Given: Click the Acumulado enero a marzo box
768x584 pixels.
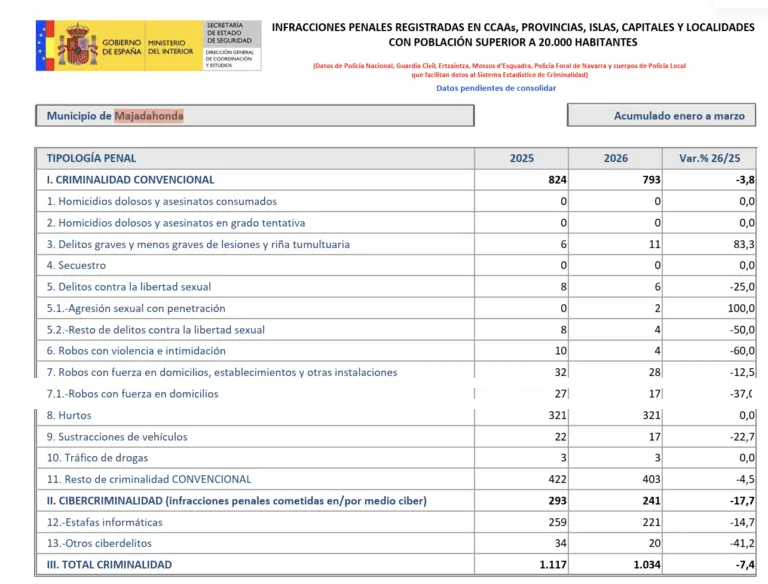Looking at the screenshot, I should point(661,116).
